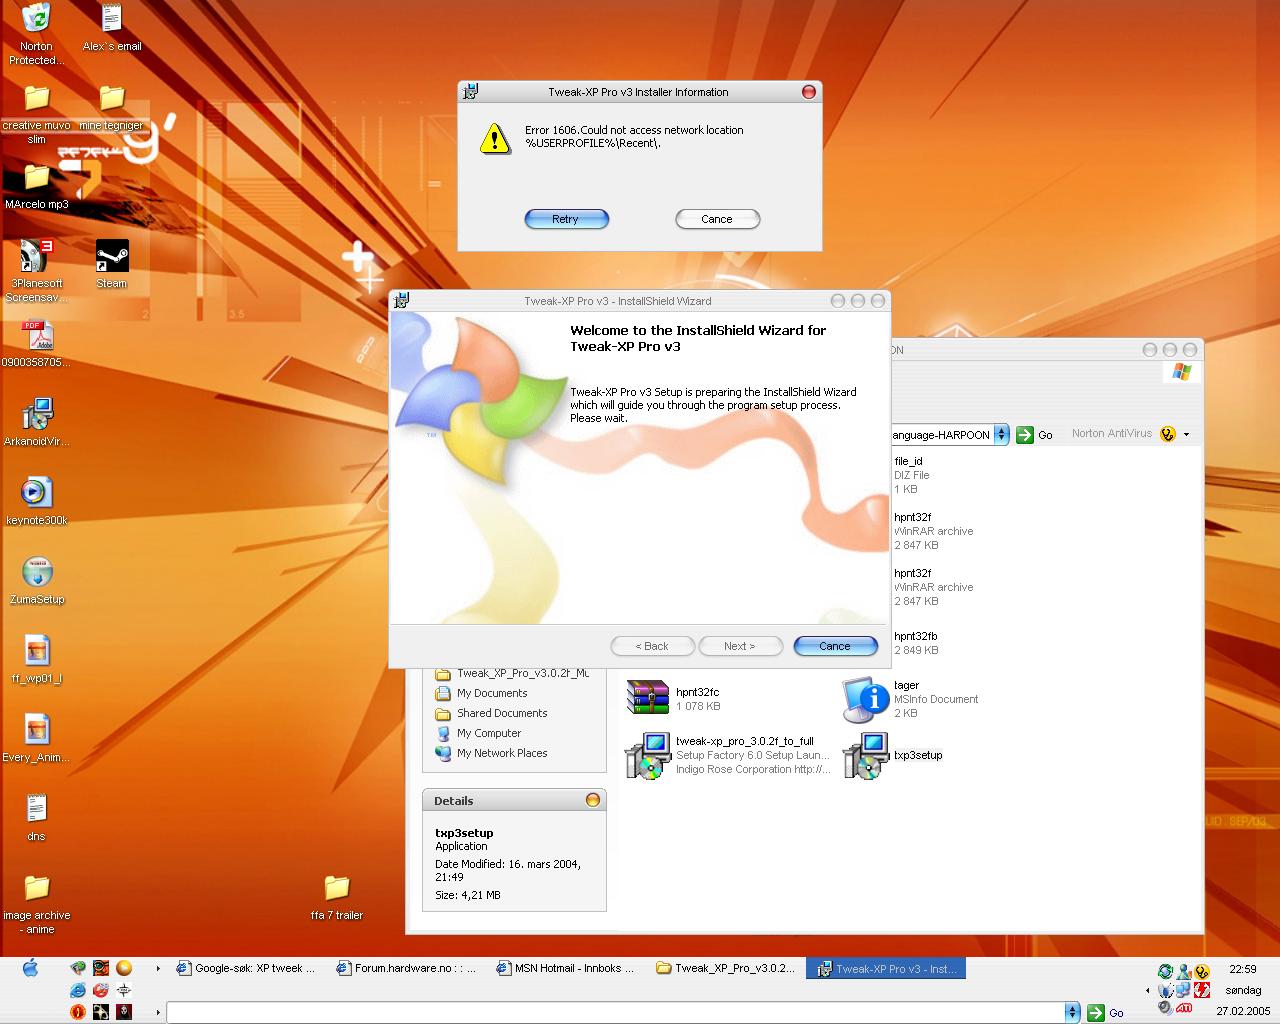Click Retry in the Error 1606 dialog
Image resolution: width=1280 pixels, height=1024 pixels.
566,219
